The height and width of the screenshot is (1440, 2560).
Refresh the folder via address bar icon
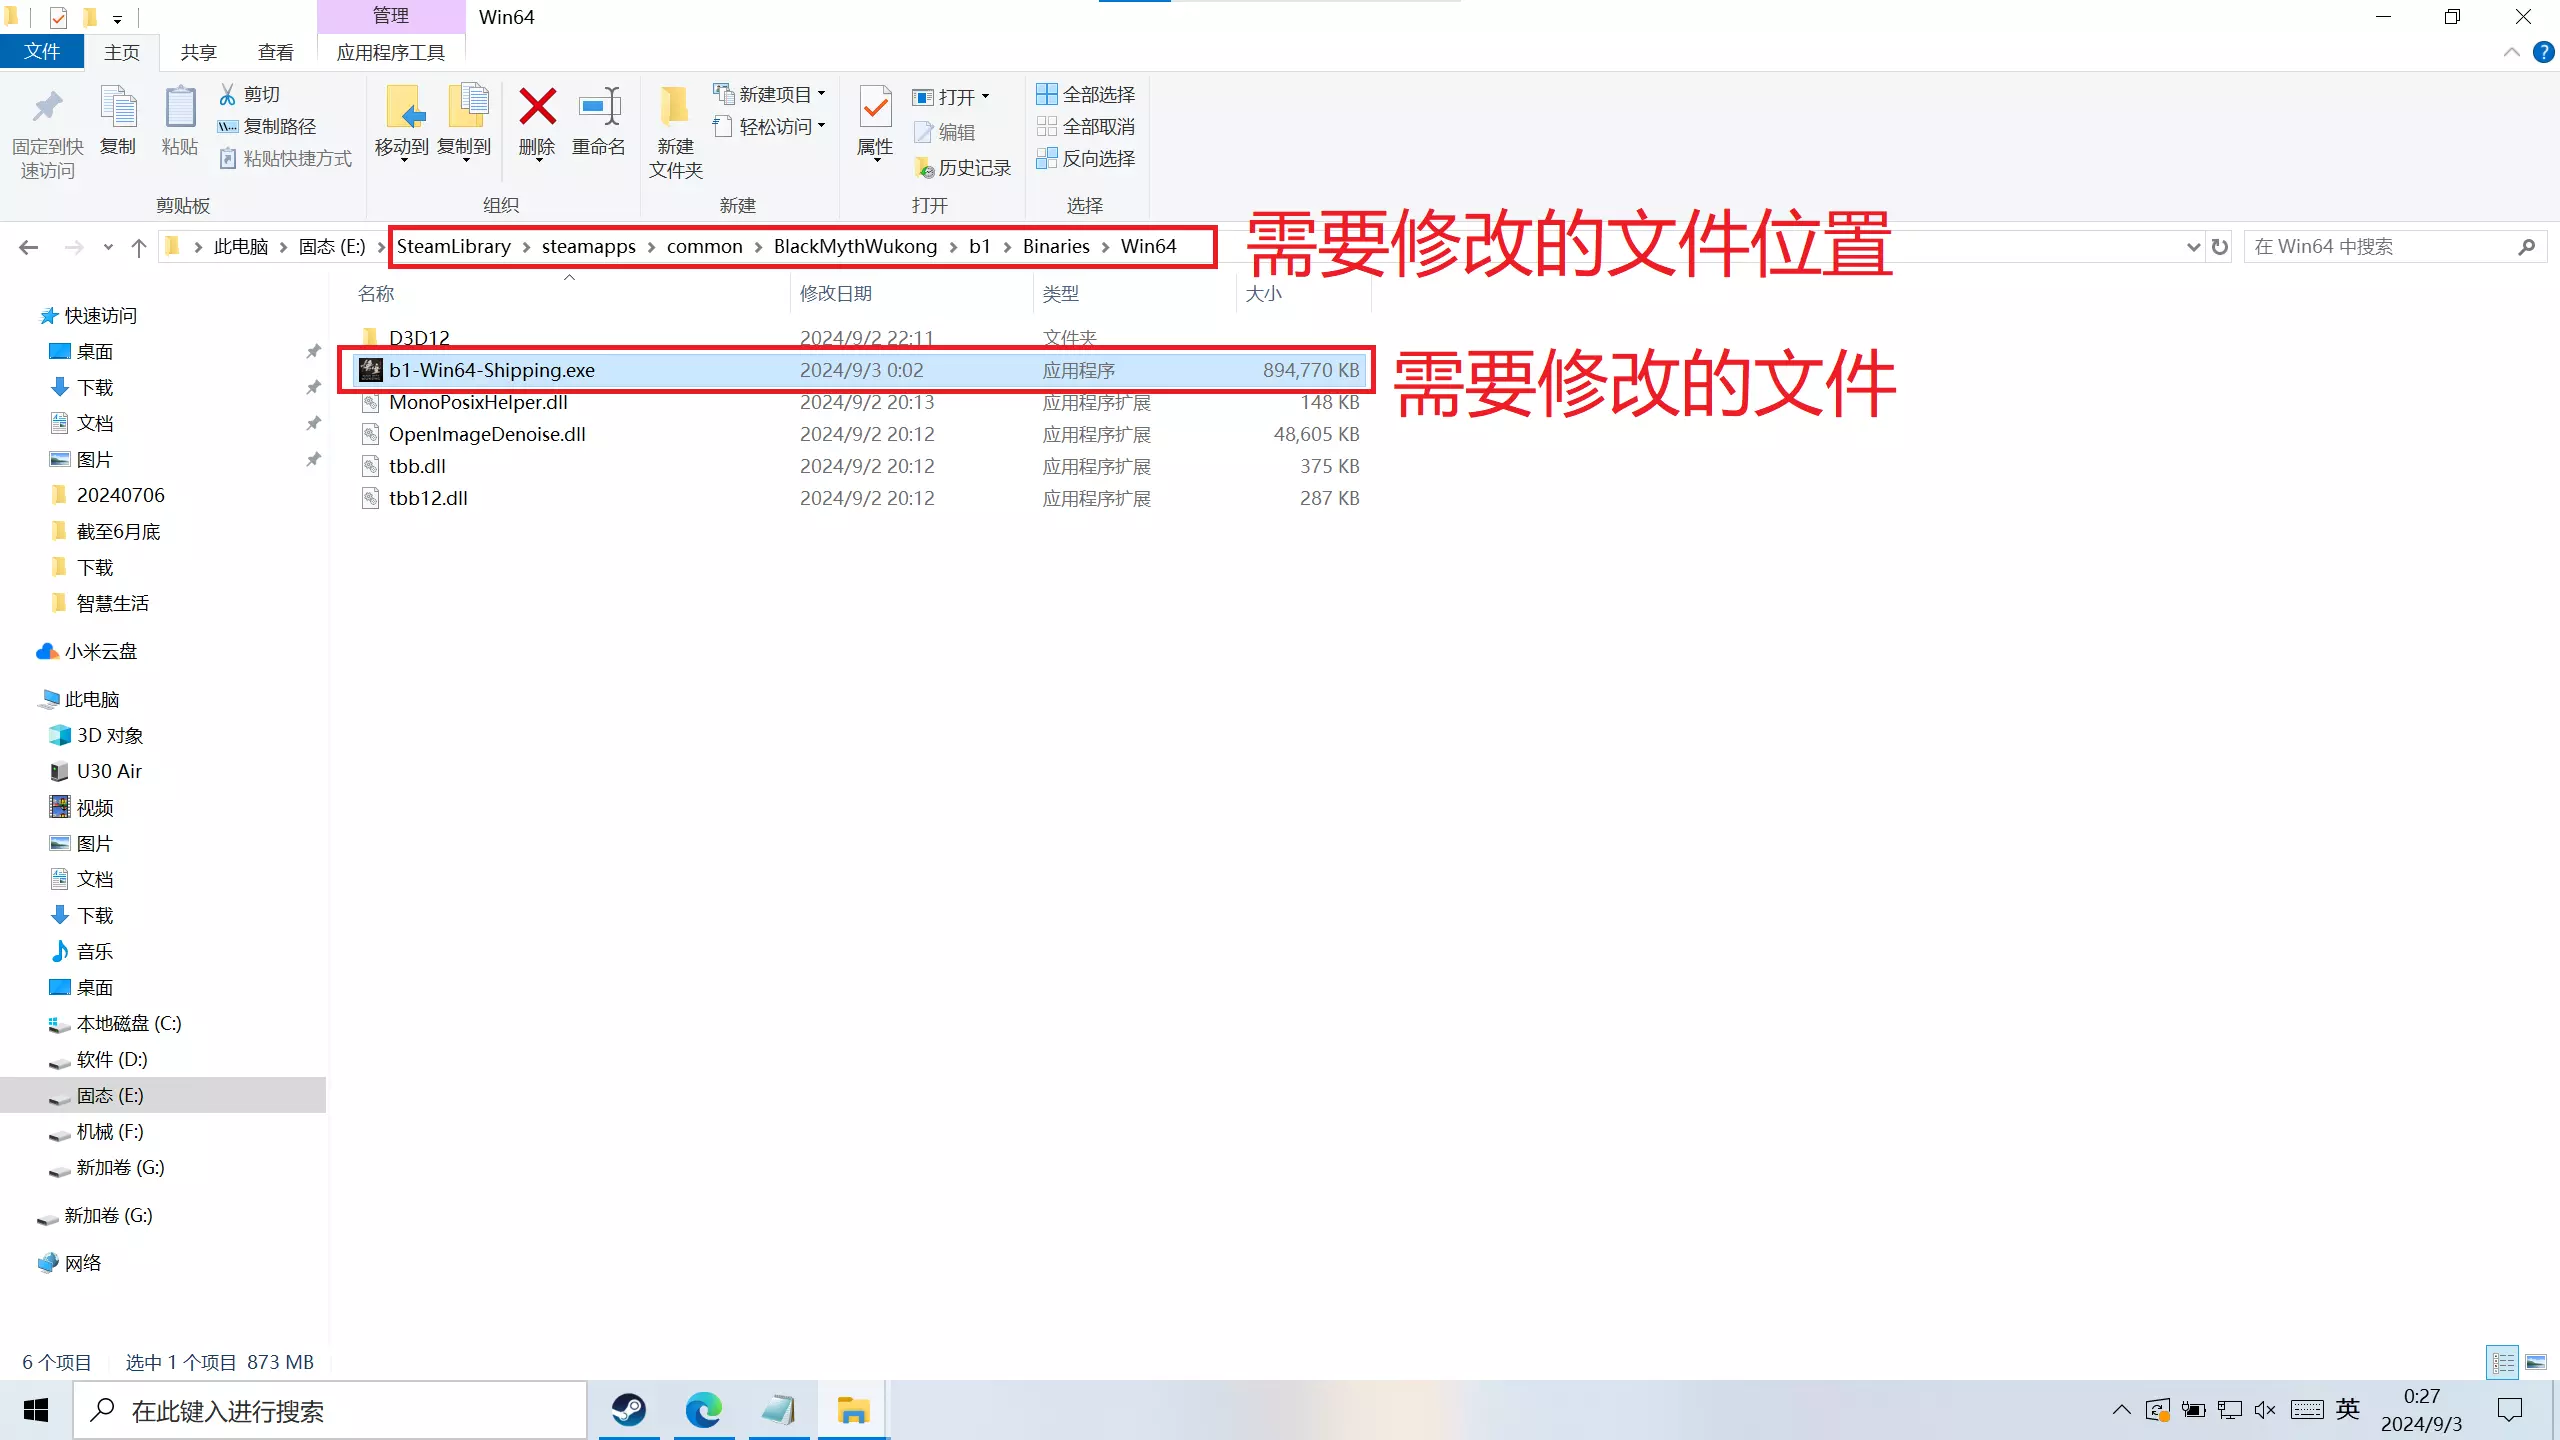point(2220,247)
